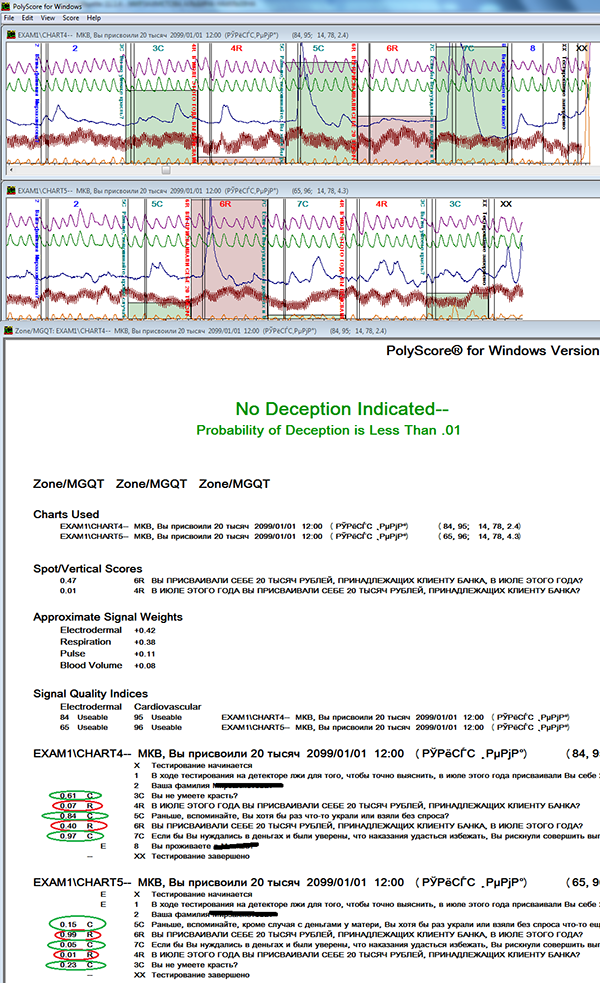Click circled score 0.61 C in CHART4 list
Viewport: 600px width, 983px height.
pos(76,796)
